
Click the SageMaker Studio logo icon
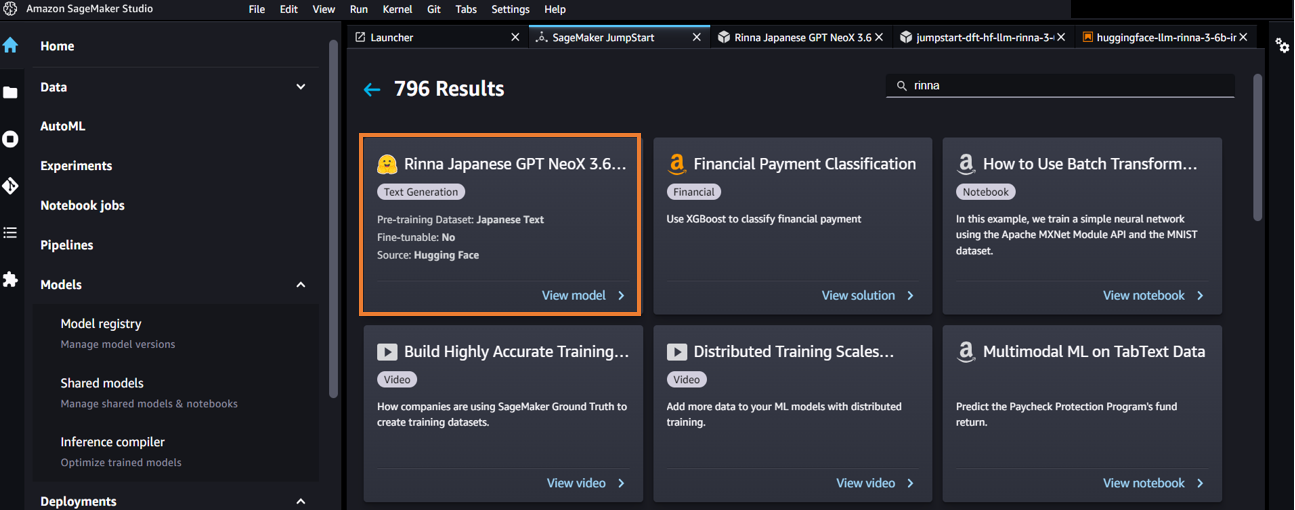[10, 9]
